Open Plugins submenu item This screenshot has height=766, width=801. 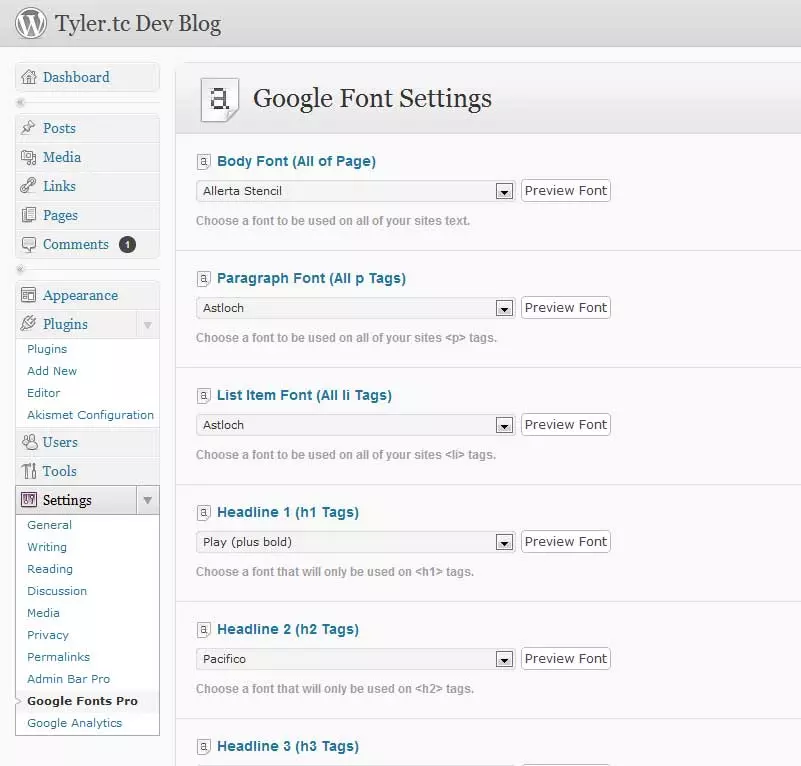(47, 349)
